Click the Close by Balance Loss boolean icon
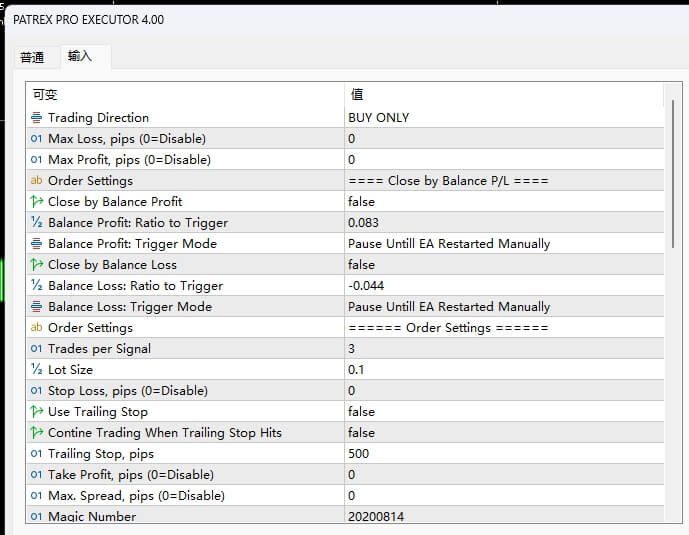689x535 pixels. point(36,265)
